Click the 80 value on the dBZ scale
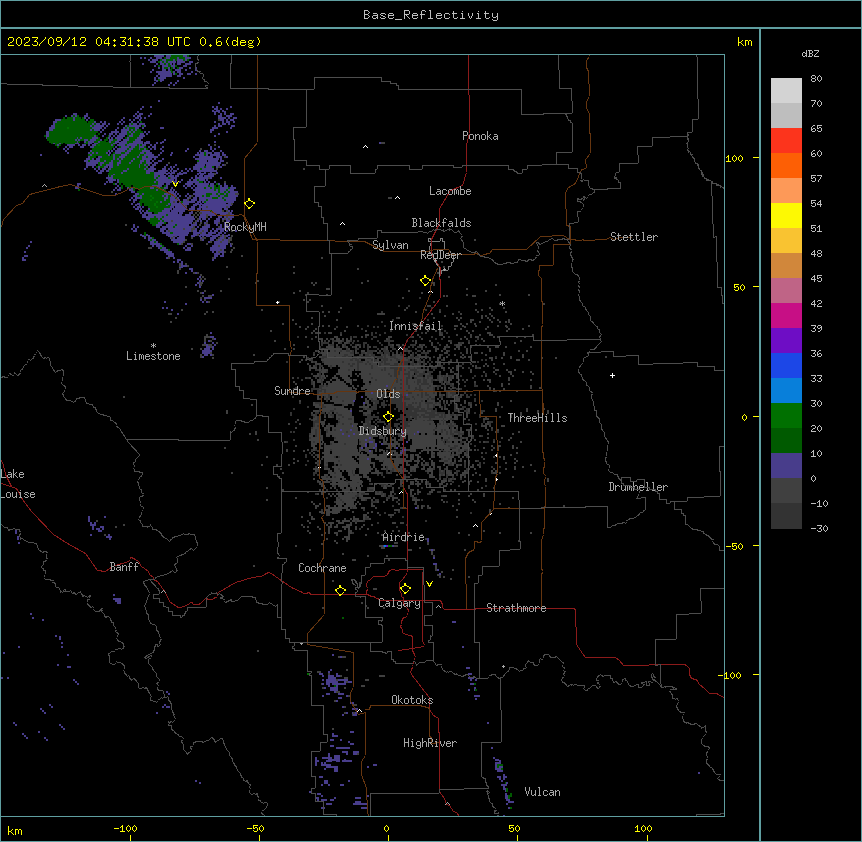This screenshot has width=862, height=842. 816,79
